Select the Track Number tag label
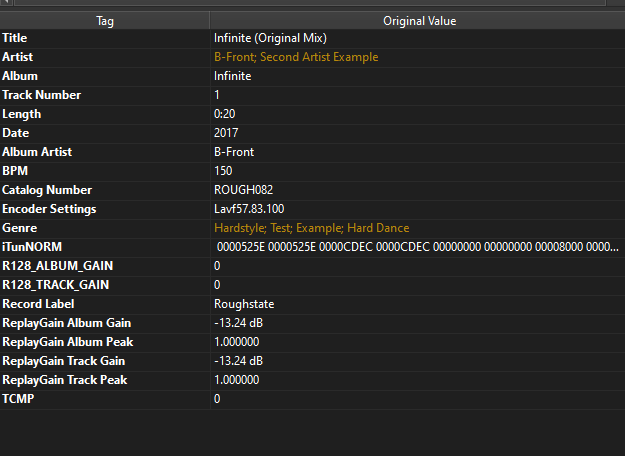The width and height of the screenshot is (625, 456). [x=41, y=95]
